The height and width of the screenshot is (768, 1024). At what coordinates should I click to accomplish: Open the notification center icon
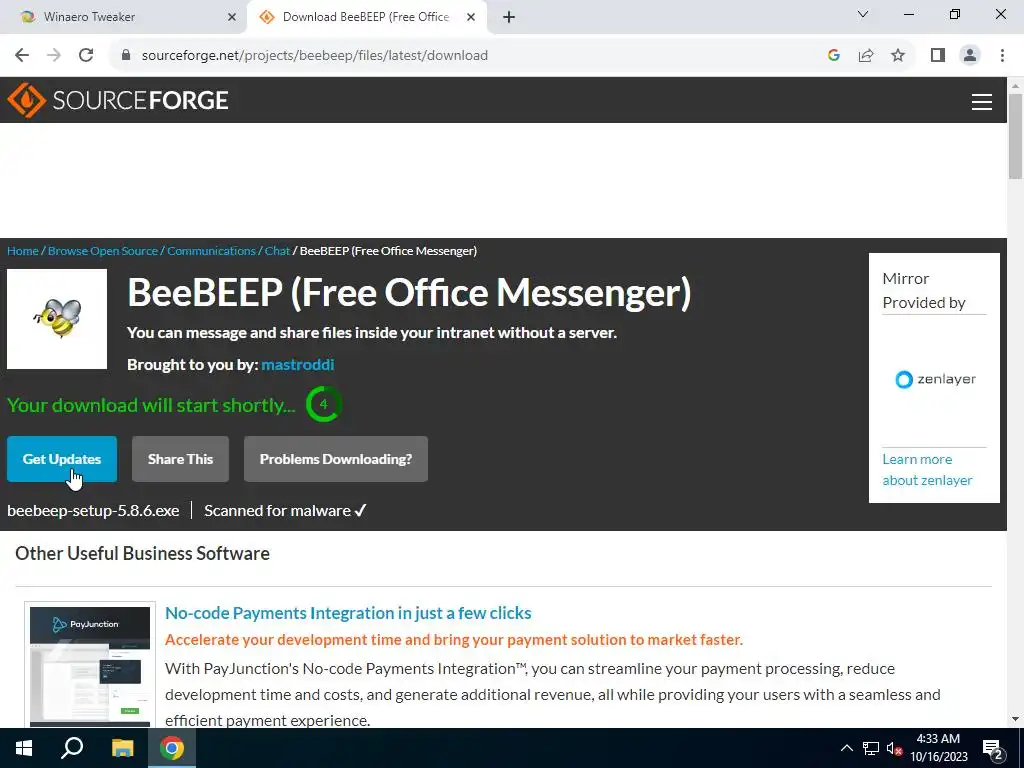click(x=993, y=749)
